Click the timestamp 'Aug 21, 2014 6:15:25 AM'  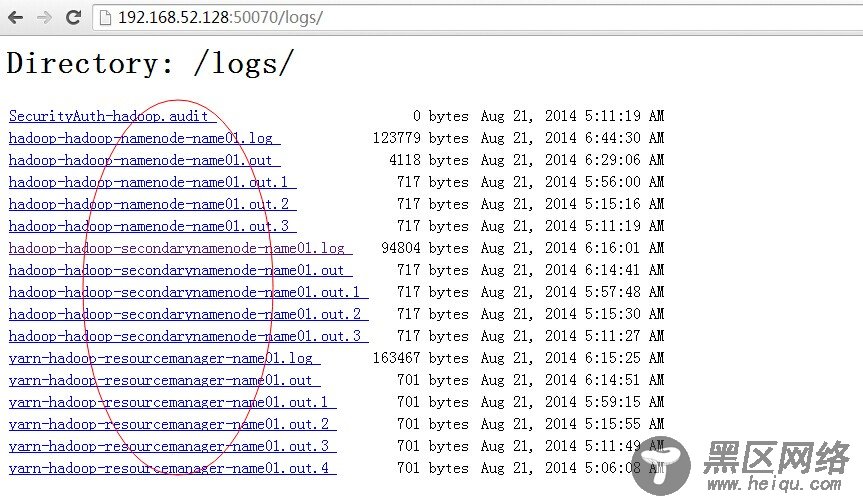(x=572, y=358)
